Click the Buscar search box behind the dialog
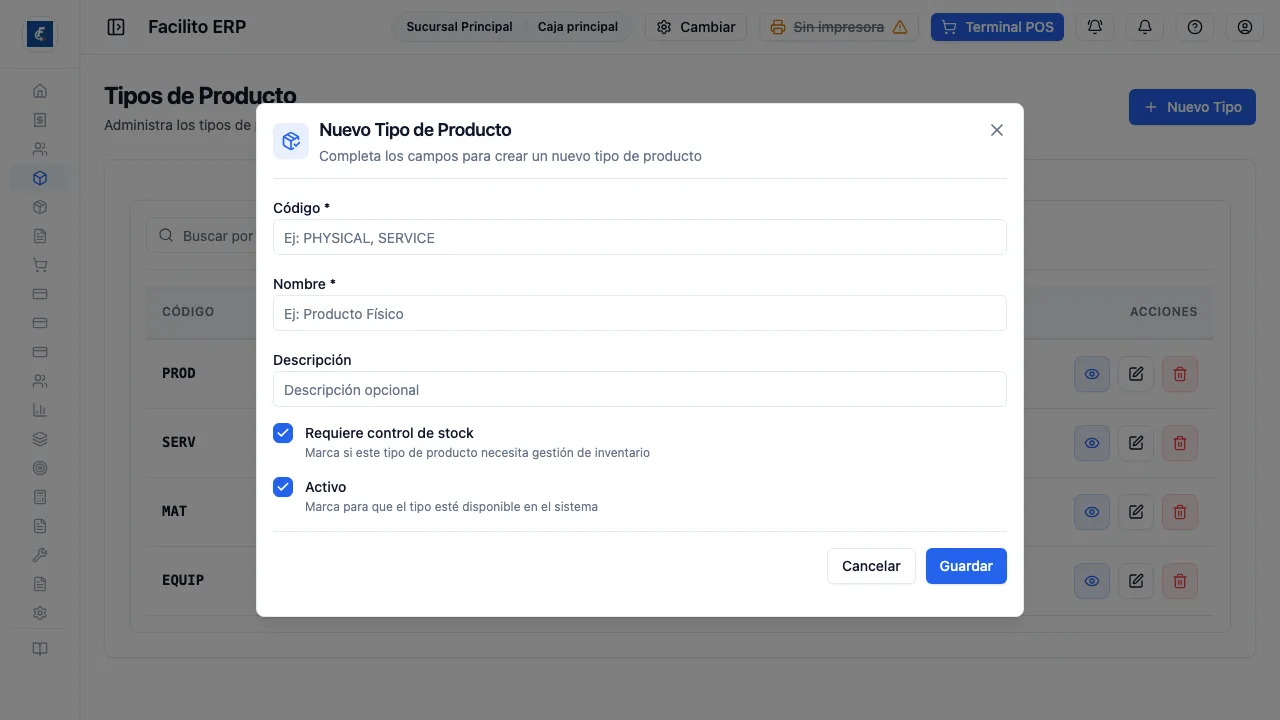Viewport: 1280px width, 720px height. coord(202,236)
